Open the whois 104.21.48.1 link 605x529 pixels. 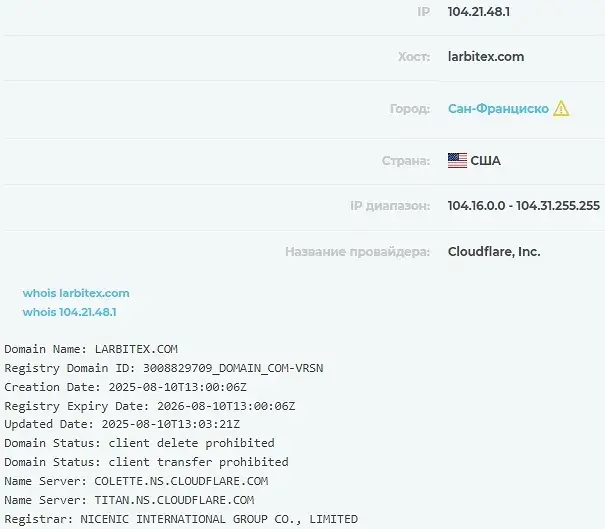pyautogui.click(x=69, y=312)
